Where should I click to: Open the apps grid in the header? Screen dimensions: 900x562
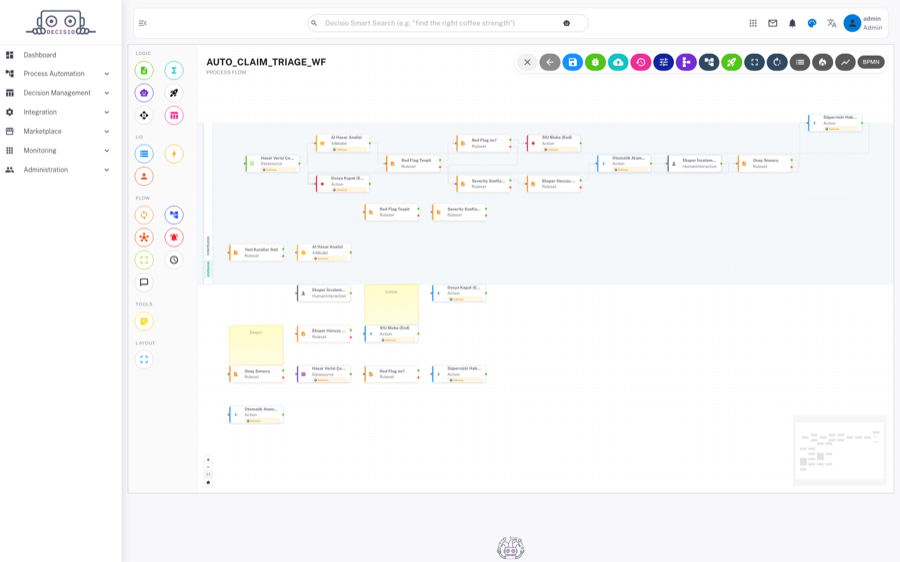coord(753,23)
